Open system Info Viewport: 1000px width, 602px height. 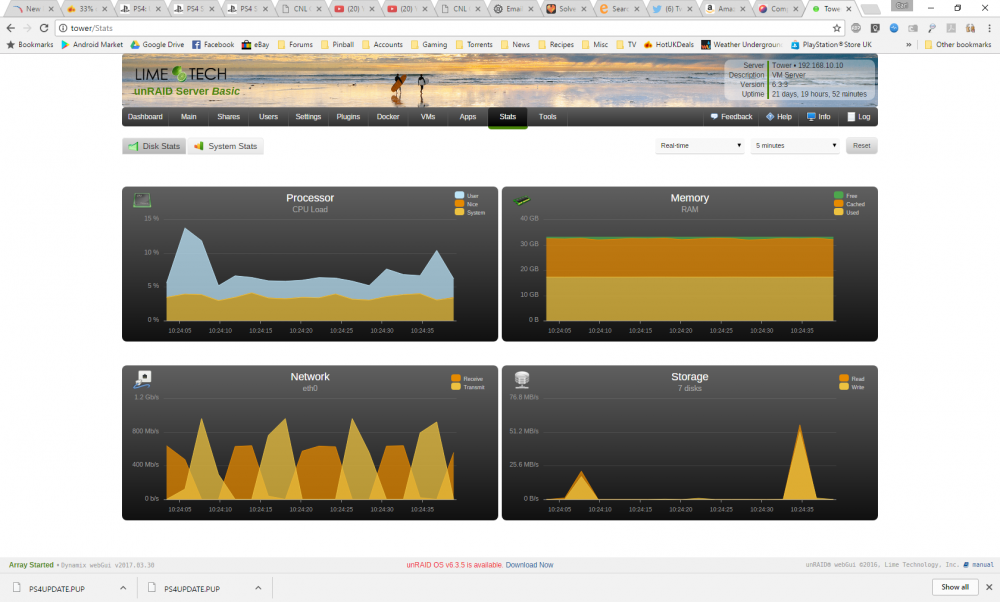pos(819,117)
